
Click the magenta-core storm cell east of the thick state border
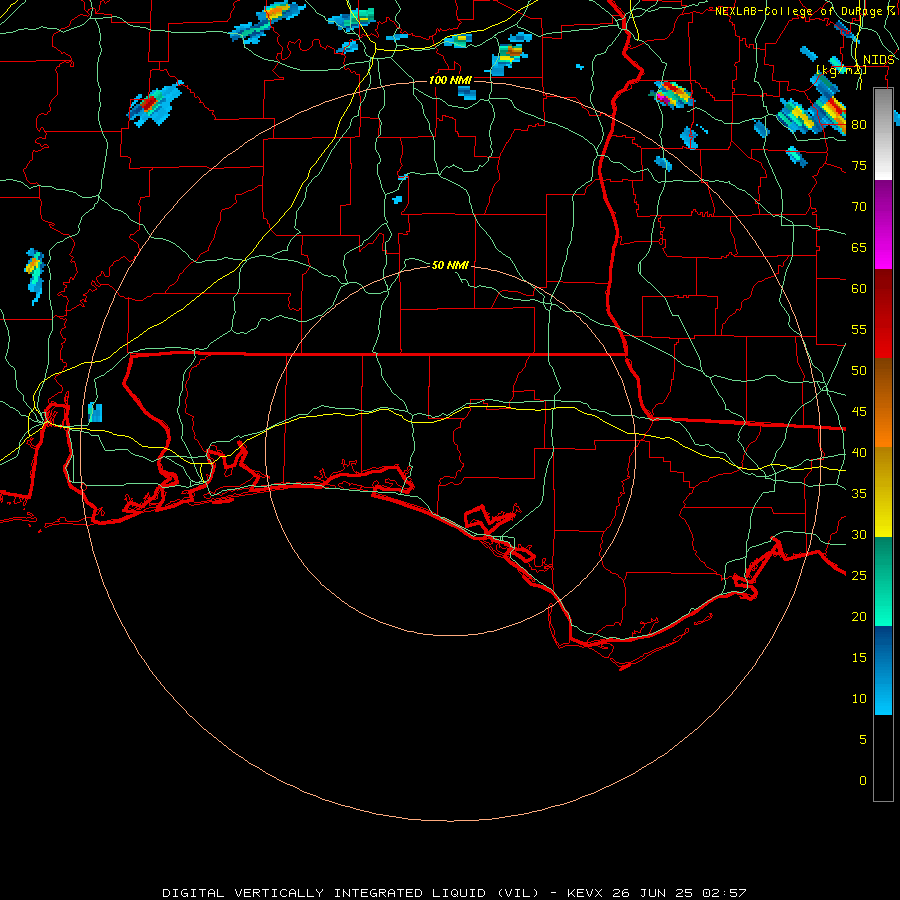(x=672, y=95)
